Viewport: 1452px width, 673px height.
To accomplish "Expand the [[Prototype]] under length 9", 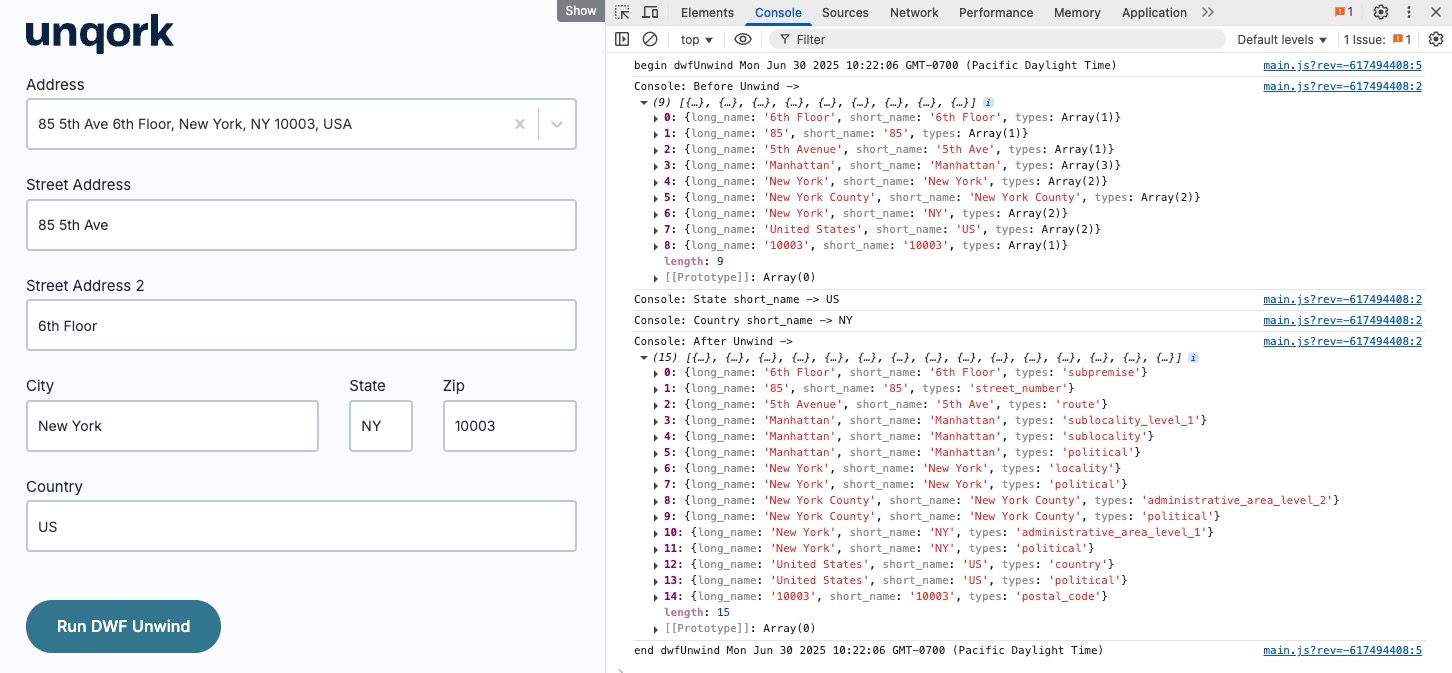I will [x=656, y=277].
